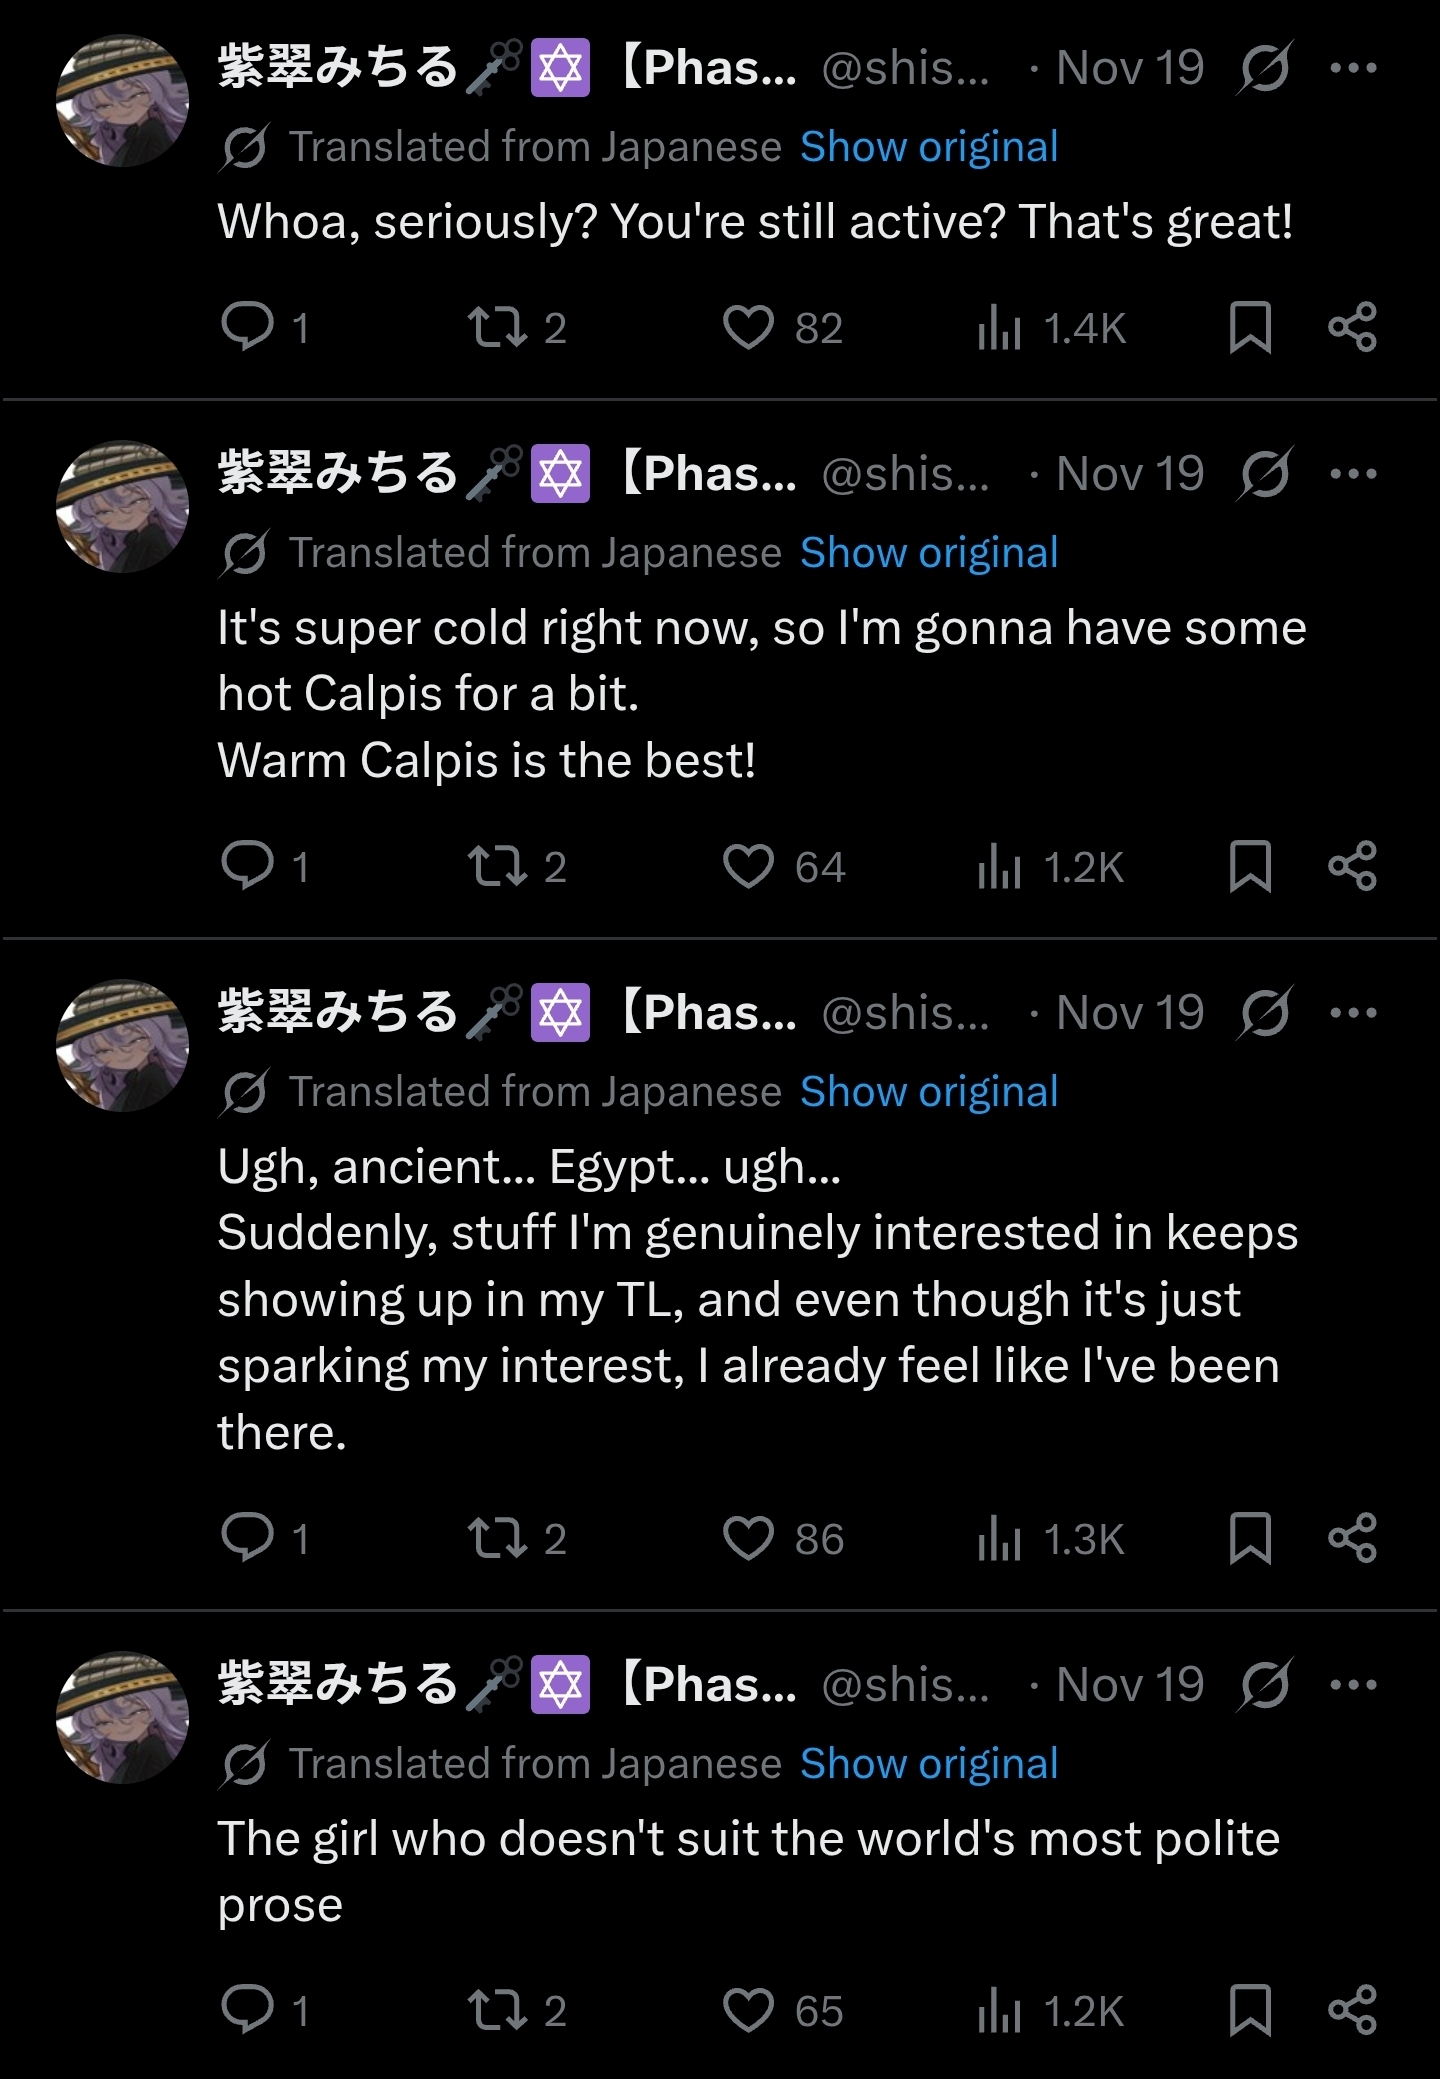Like the "world's most polite prose" tweet
The width and height of the screenshot is (1440, 2079).
(748, 2010)
